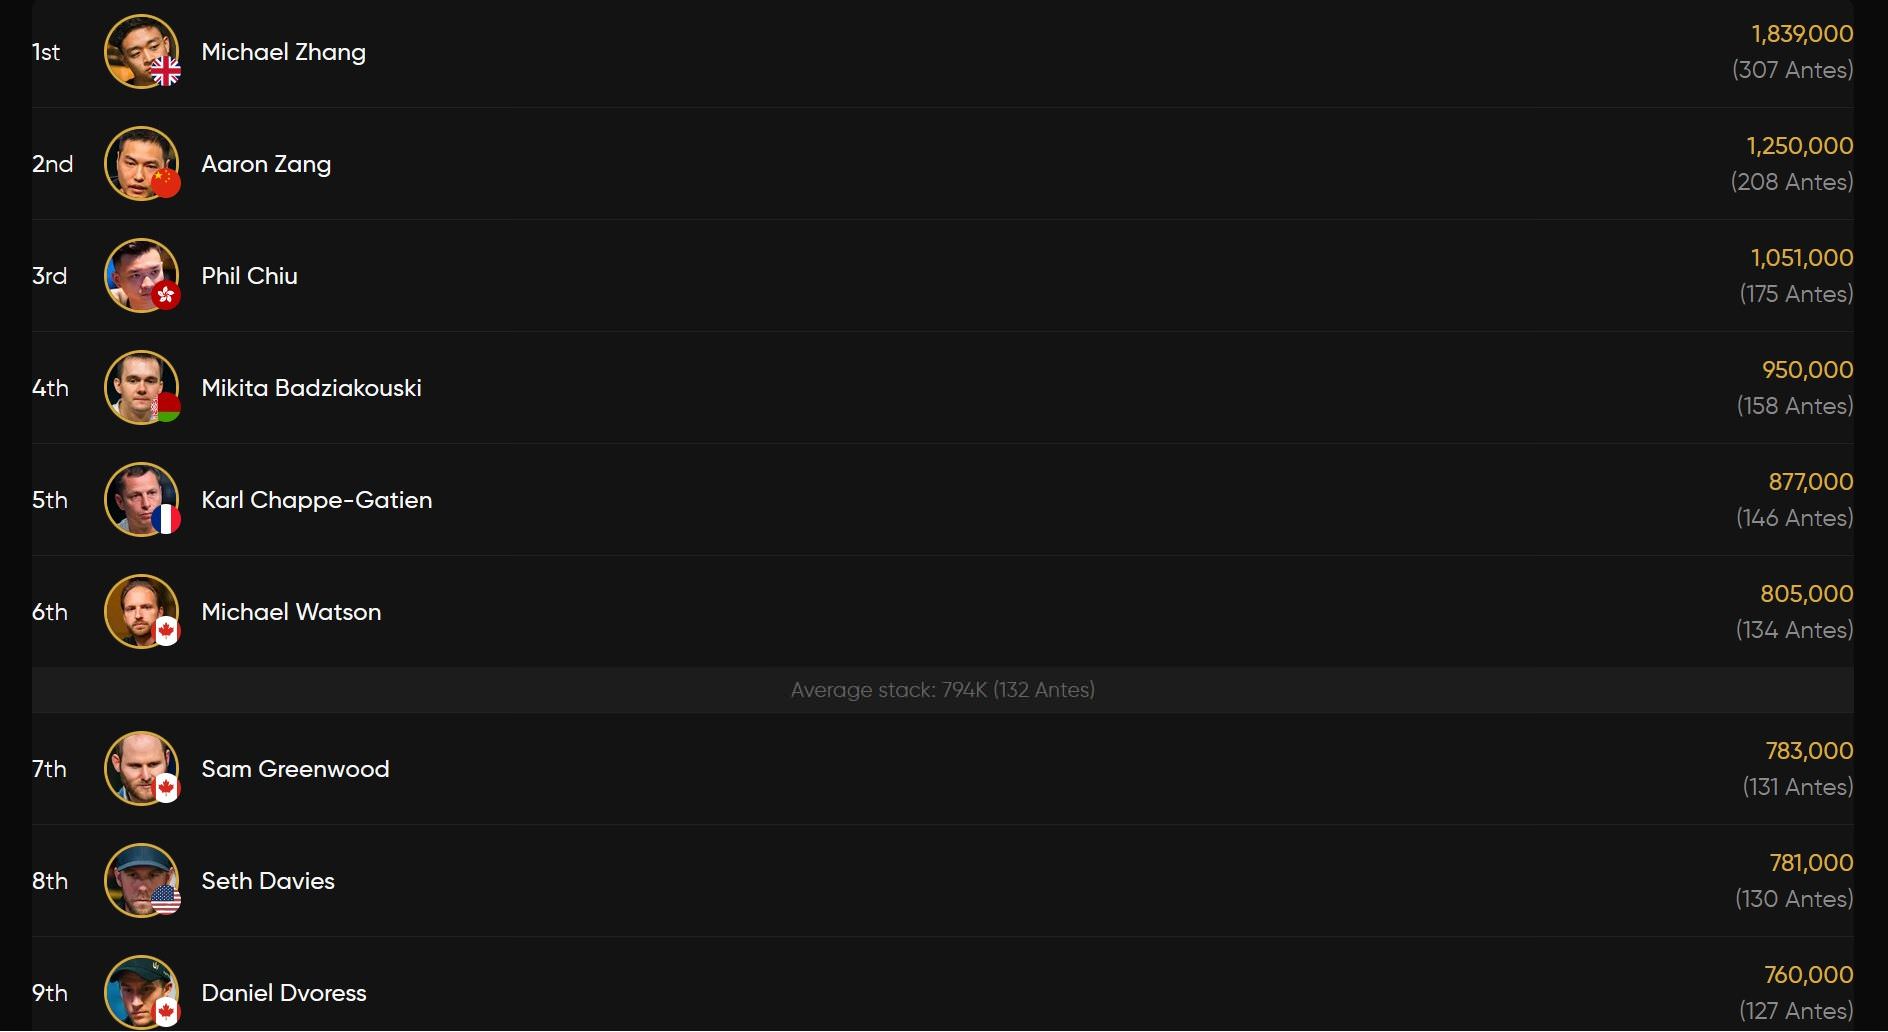The height and width of the screenshot is (1032, 1888).
Task: Click Aaron Zang's 1,250,000 chip count
Action: tap(1799, 146)
